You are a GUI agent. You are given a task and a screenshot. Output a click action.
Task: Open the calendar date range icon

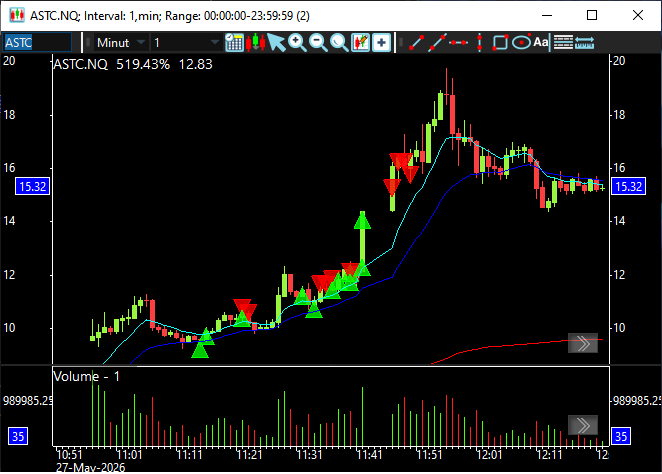pyautogui.click(x=234, y=43)
